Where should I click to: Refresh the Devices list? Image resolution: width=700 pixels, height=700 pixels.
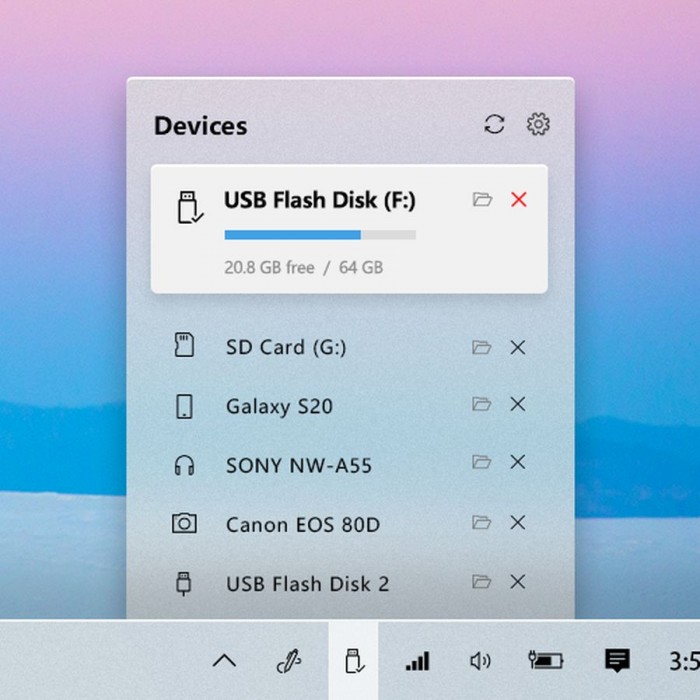(x=494, y=124)
